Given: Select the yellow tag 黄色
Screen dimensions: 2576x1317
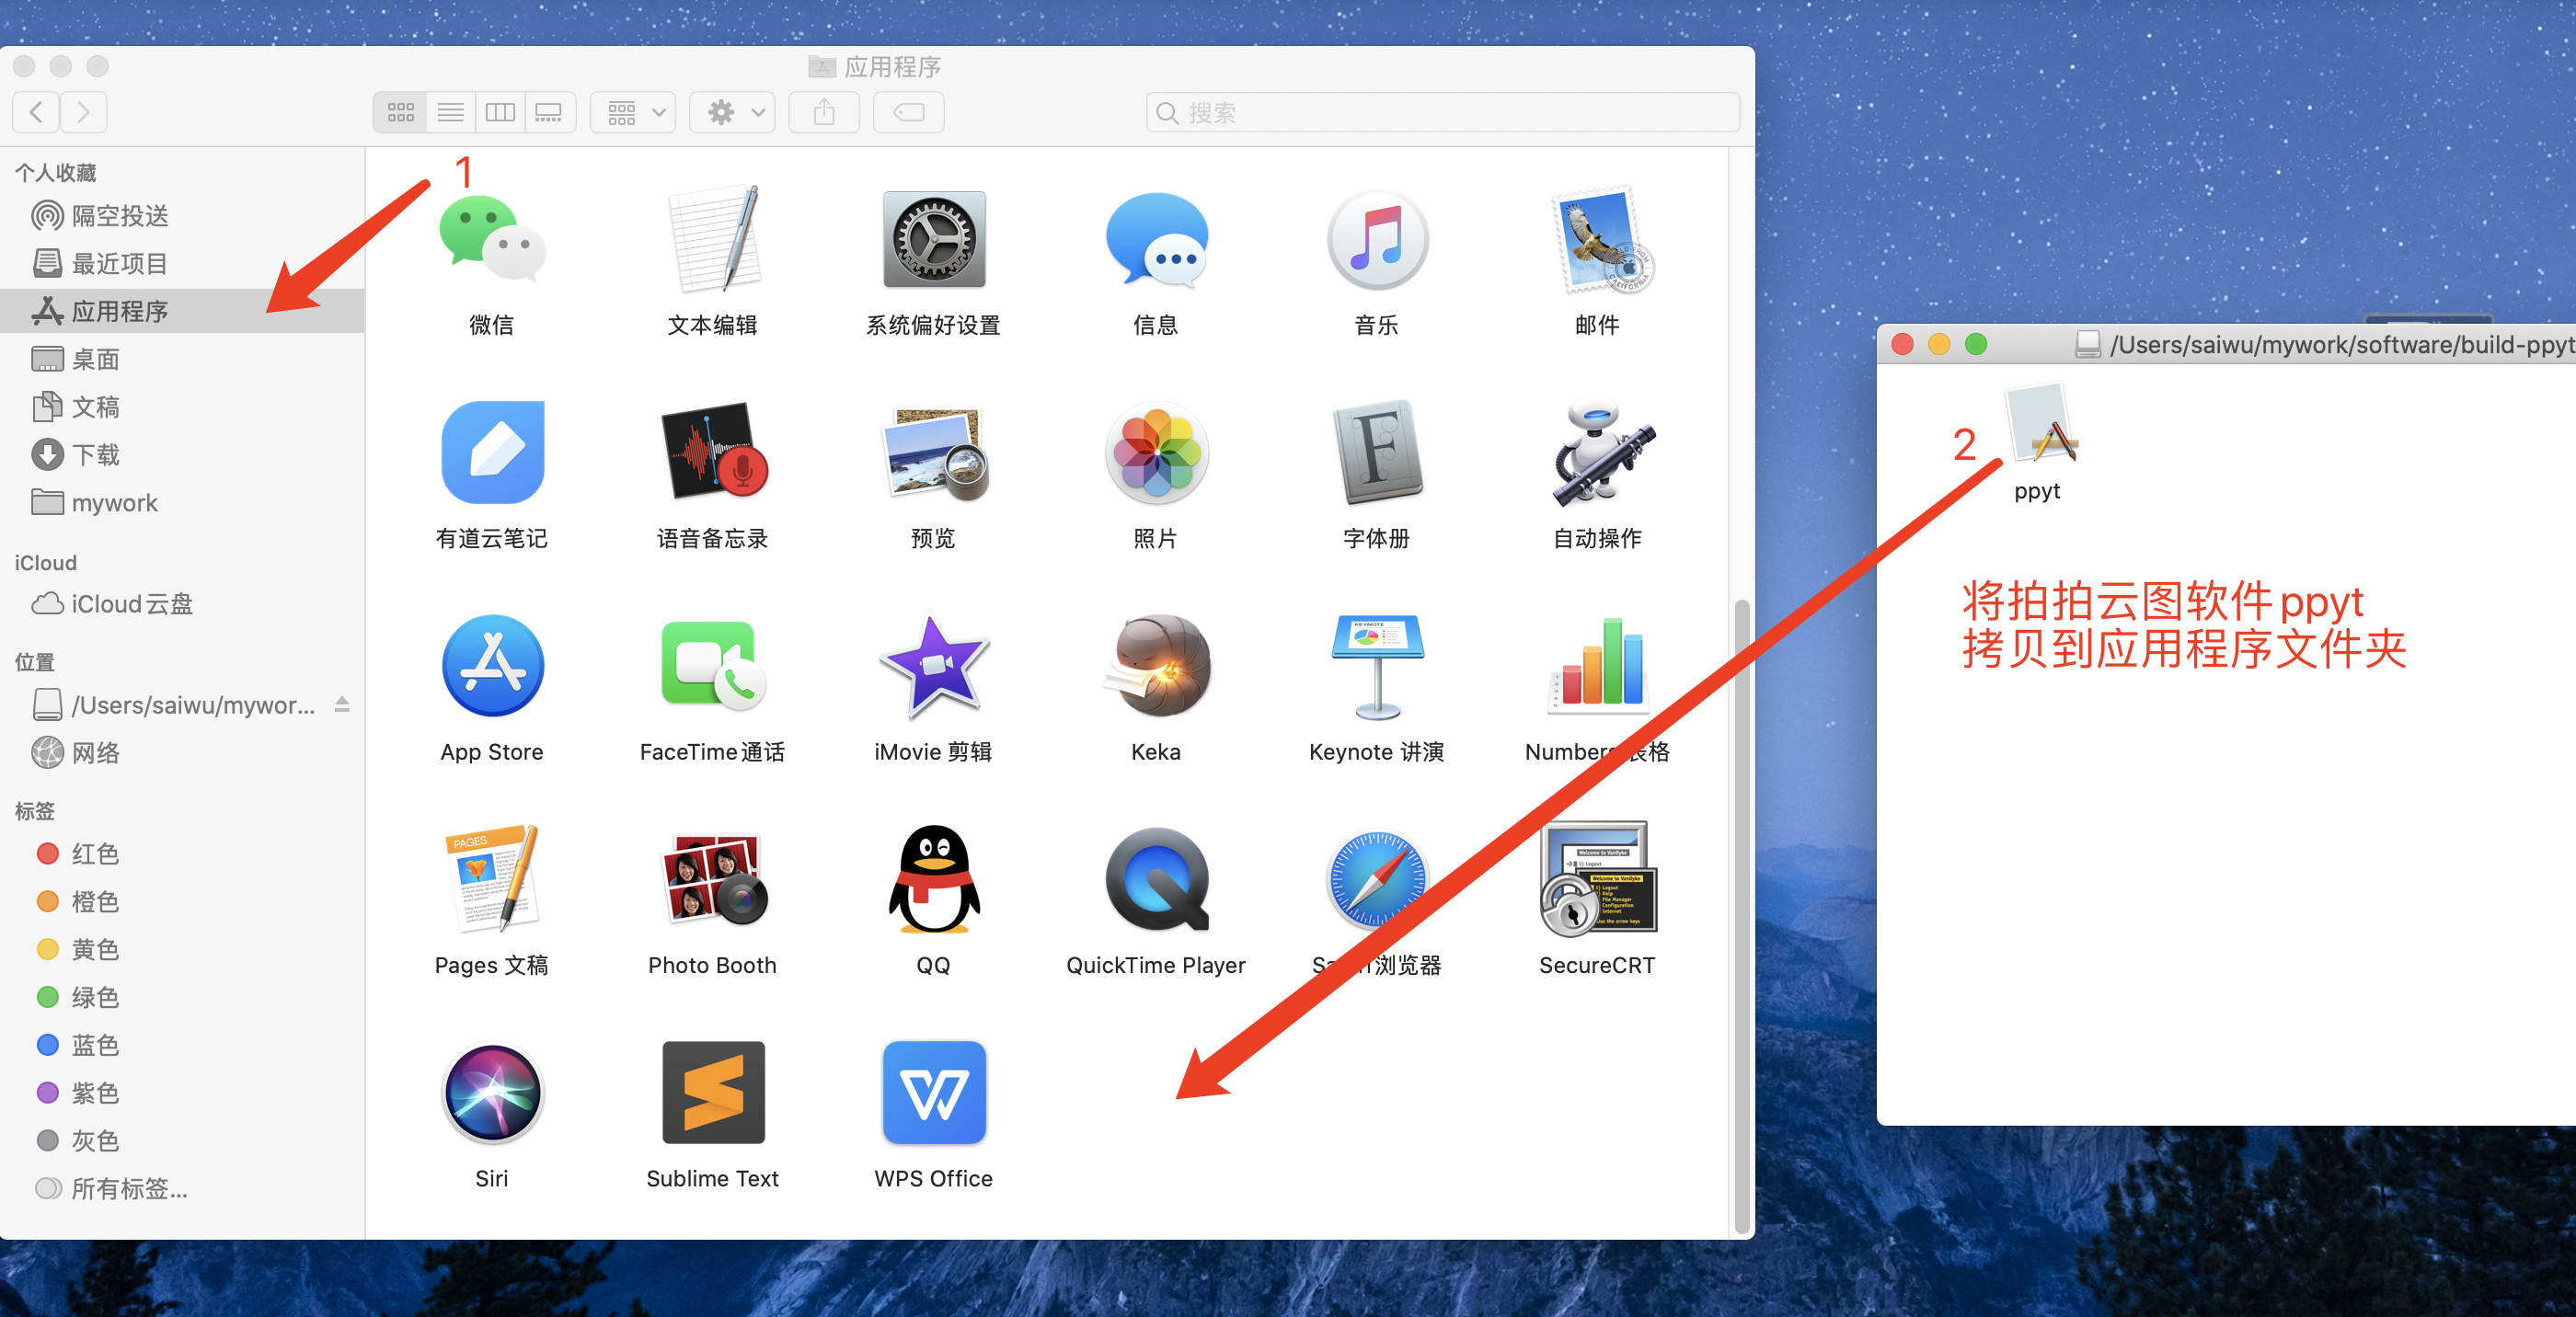Looking at the screenshot, I should (182, 949).
